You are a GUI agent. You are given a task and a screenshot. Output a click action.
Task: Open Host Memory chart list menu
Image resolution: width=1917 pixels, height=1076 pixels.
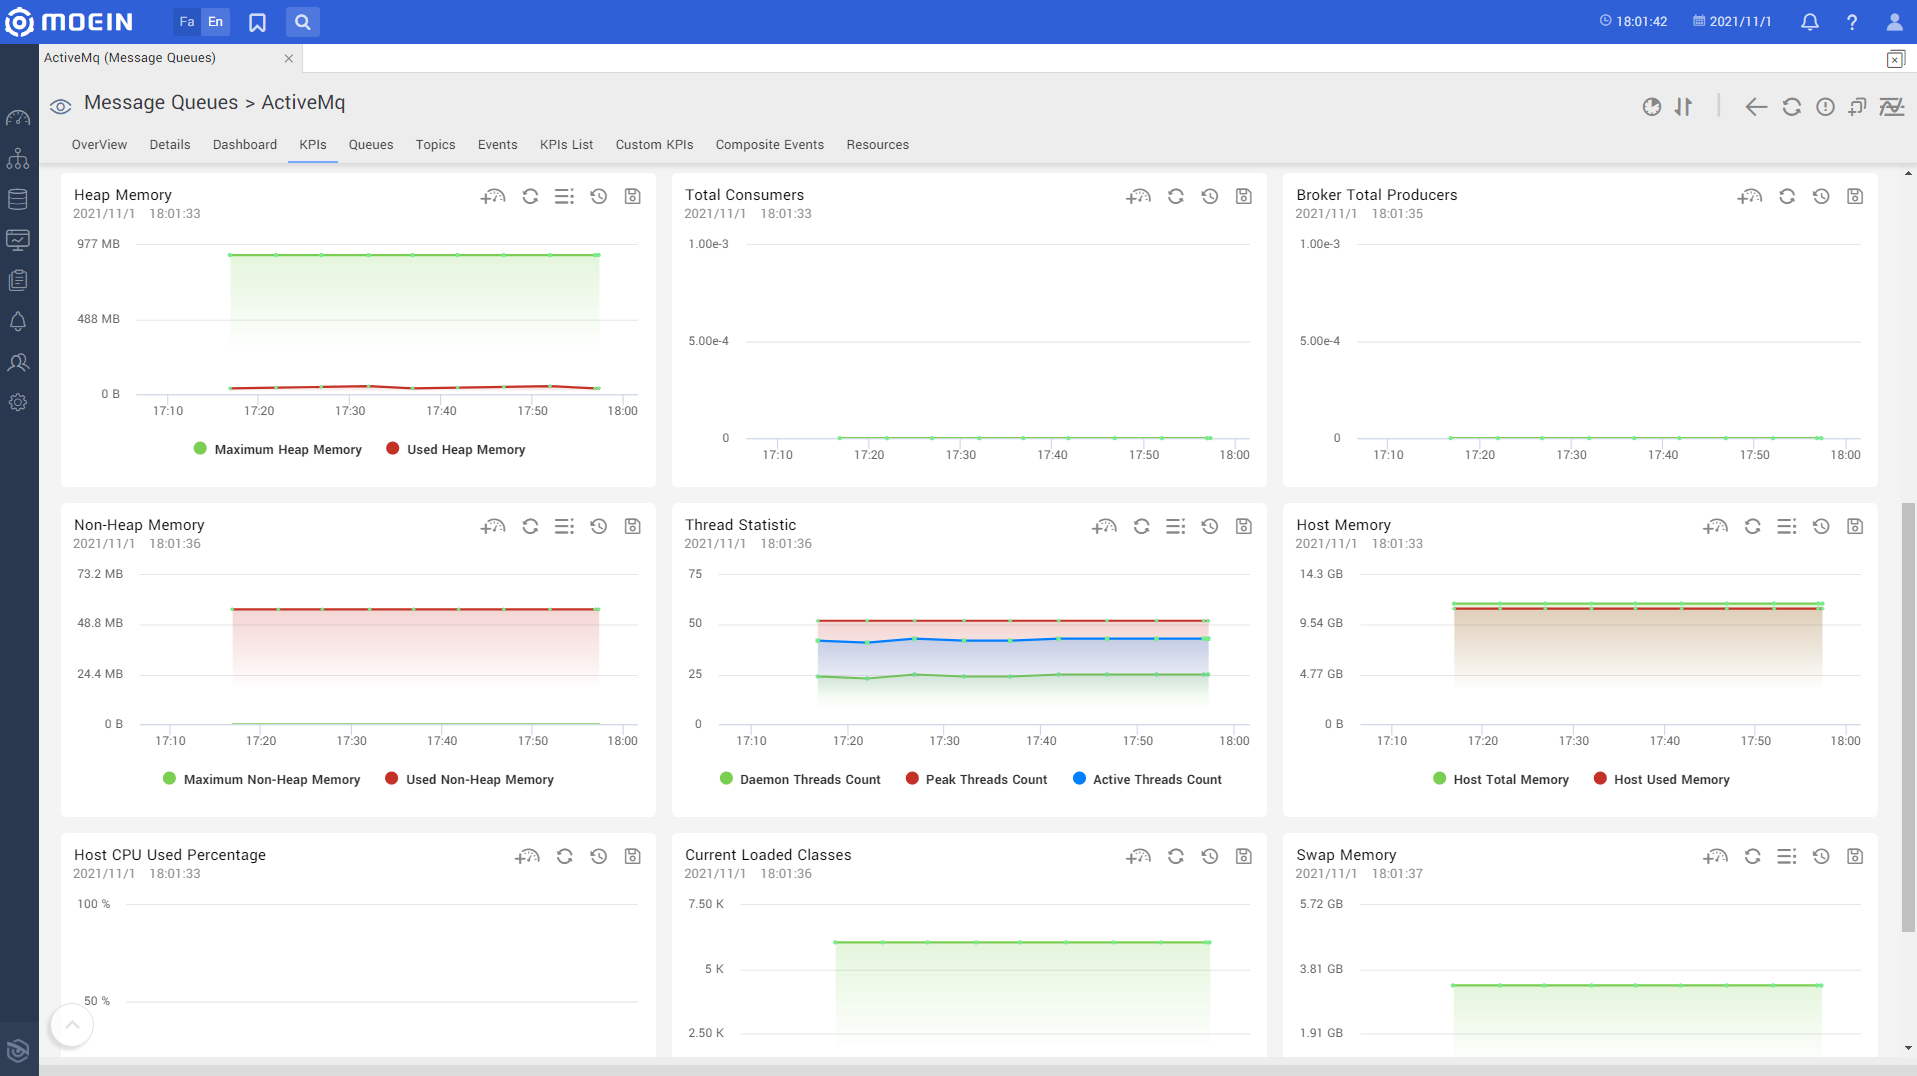(x=1787, y=526)
